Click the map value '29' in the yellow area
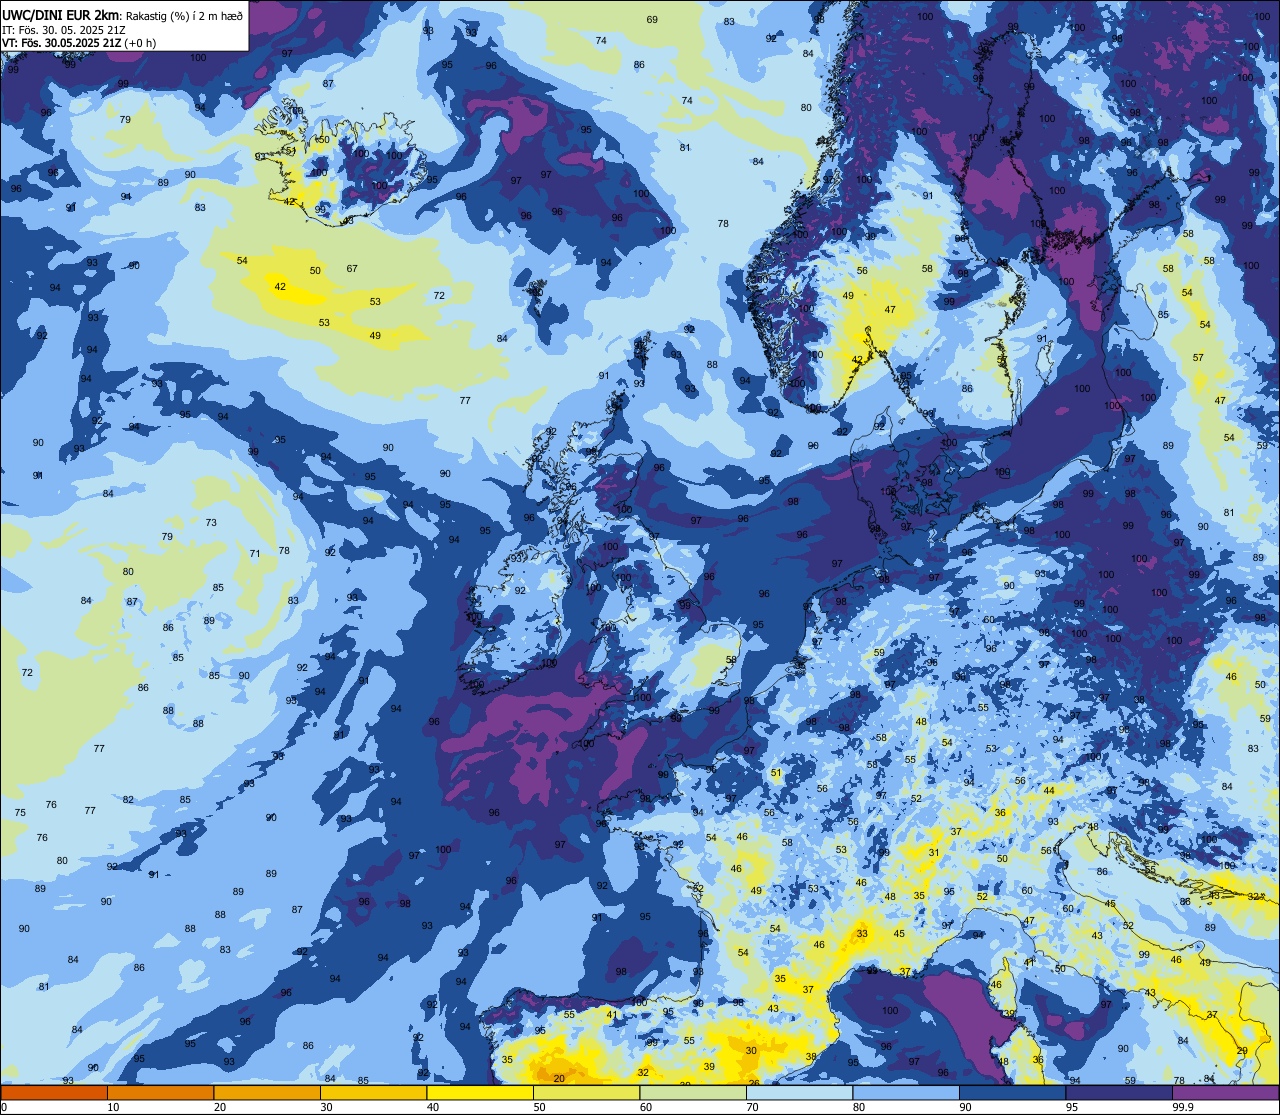Image resolution: width=1280 pixels, height=1115 pixels. point(1242,1050)
